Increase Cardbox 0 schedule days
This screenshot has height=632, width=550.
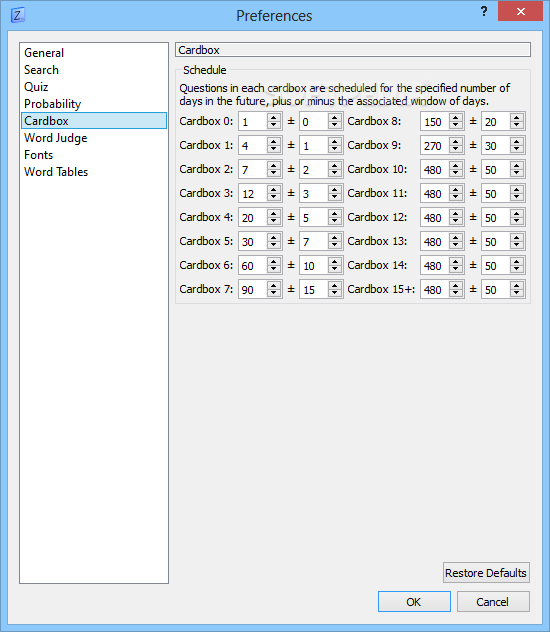click(274, 117)
